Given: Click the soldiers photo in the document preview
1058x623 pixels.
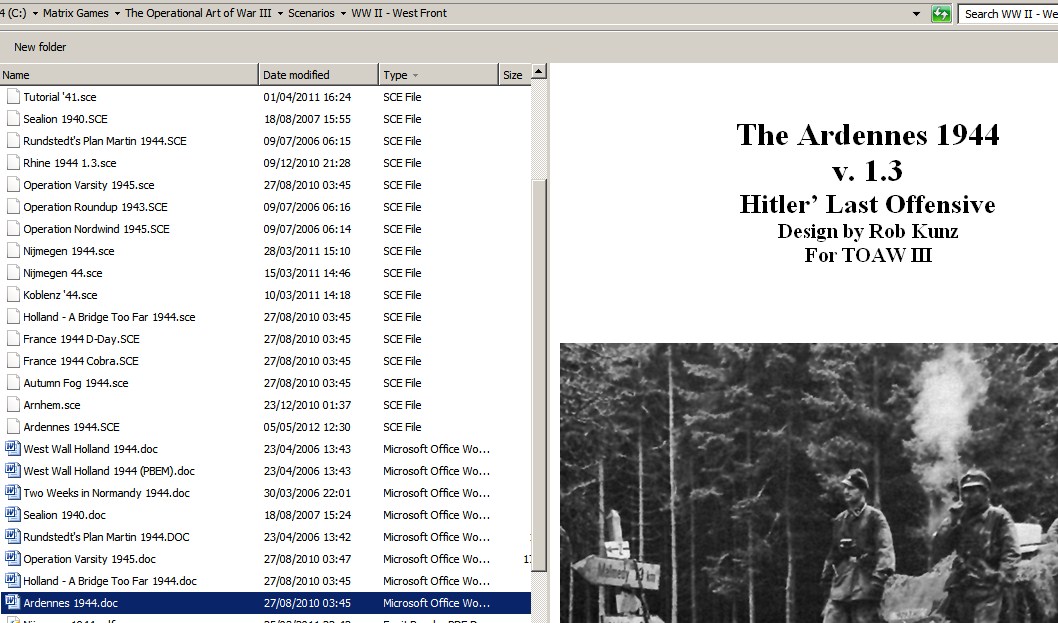Looking at the screenshot, I should (808, 483).
